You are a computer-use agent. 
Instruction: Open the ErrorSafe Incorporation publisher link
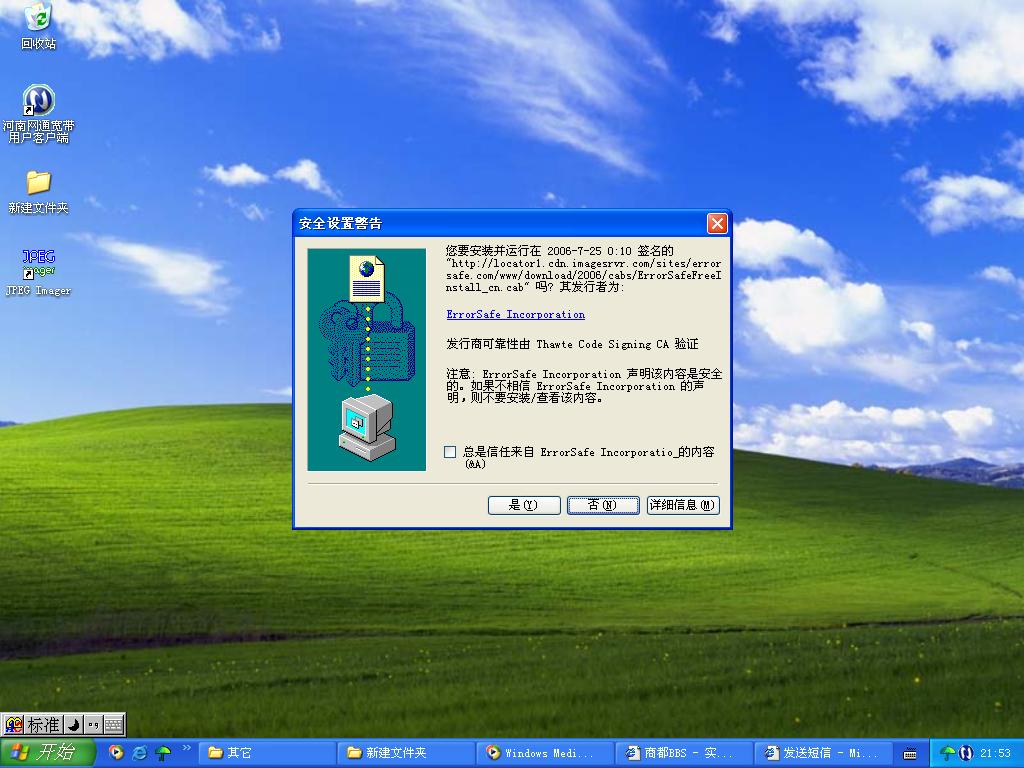pyautogui.click(x=515, y=314)
